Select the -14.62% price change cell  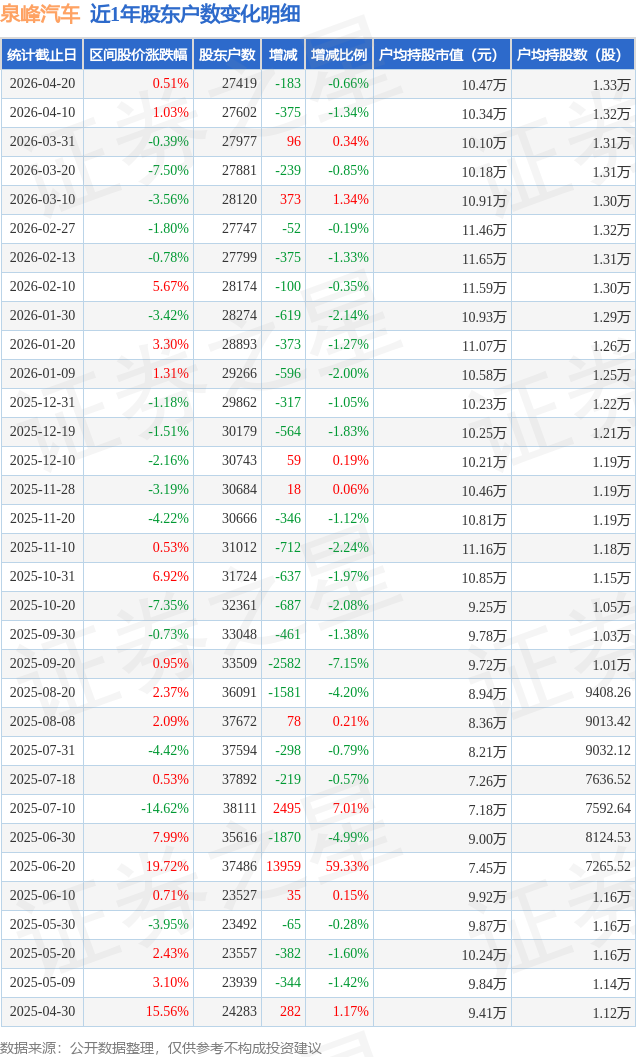(164, 809)
